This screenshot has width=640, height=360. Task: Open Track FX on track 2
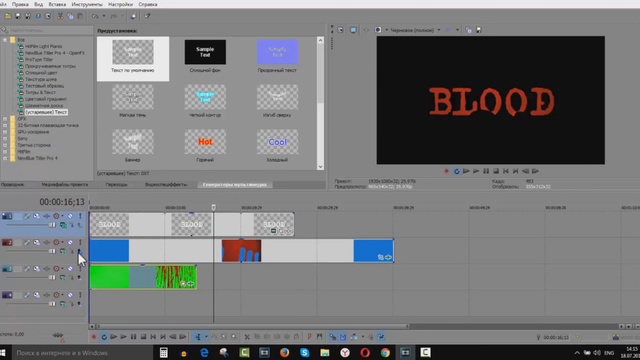pos(47,242)
